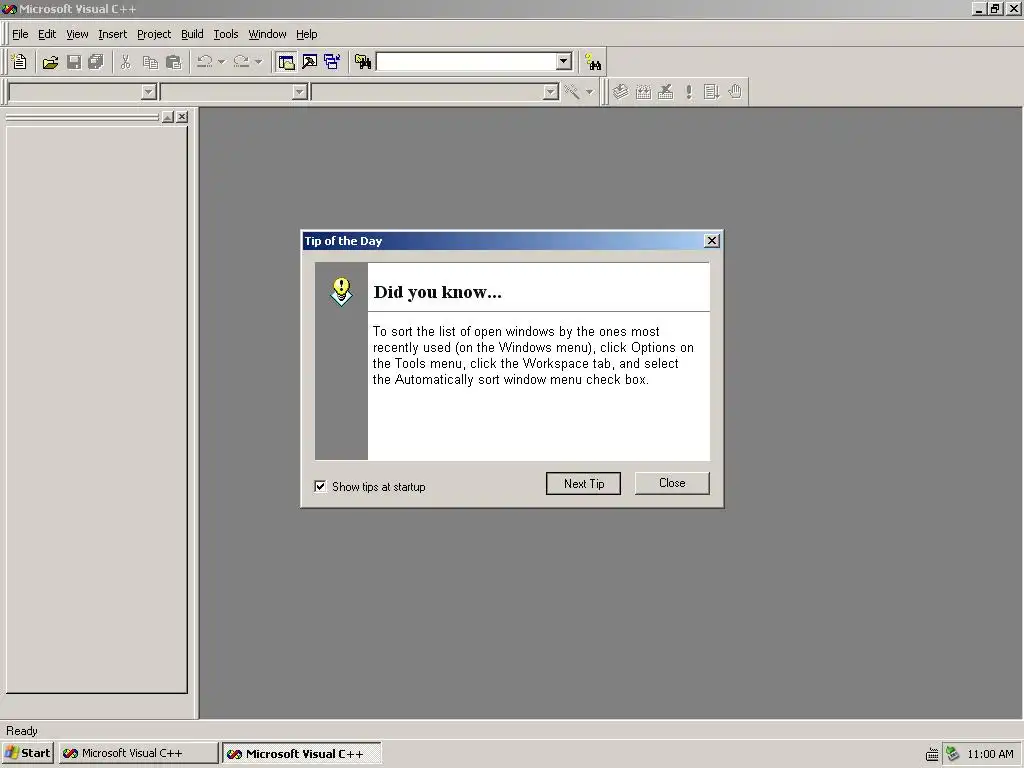Open the Project menu
The height and width of the screenshot is (768, 1024).
154,34
